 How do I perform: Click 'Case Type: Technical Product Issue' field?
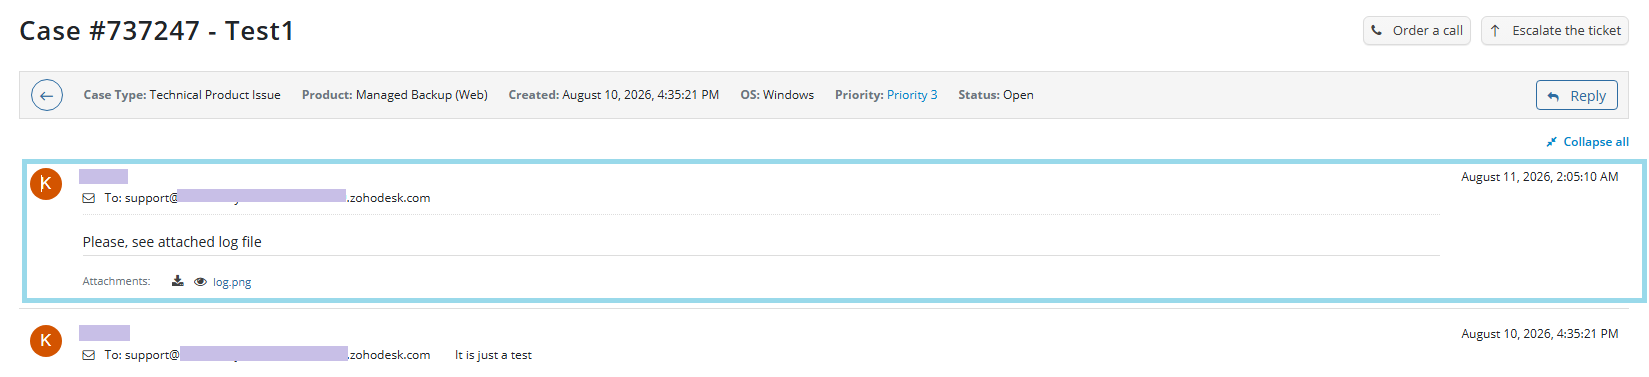182,95
